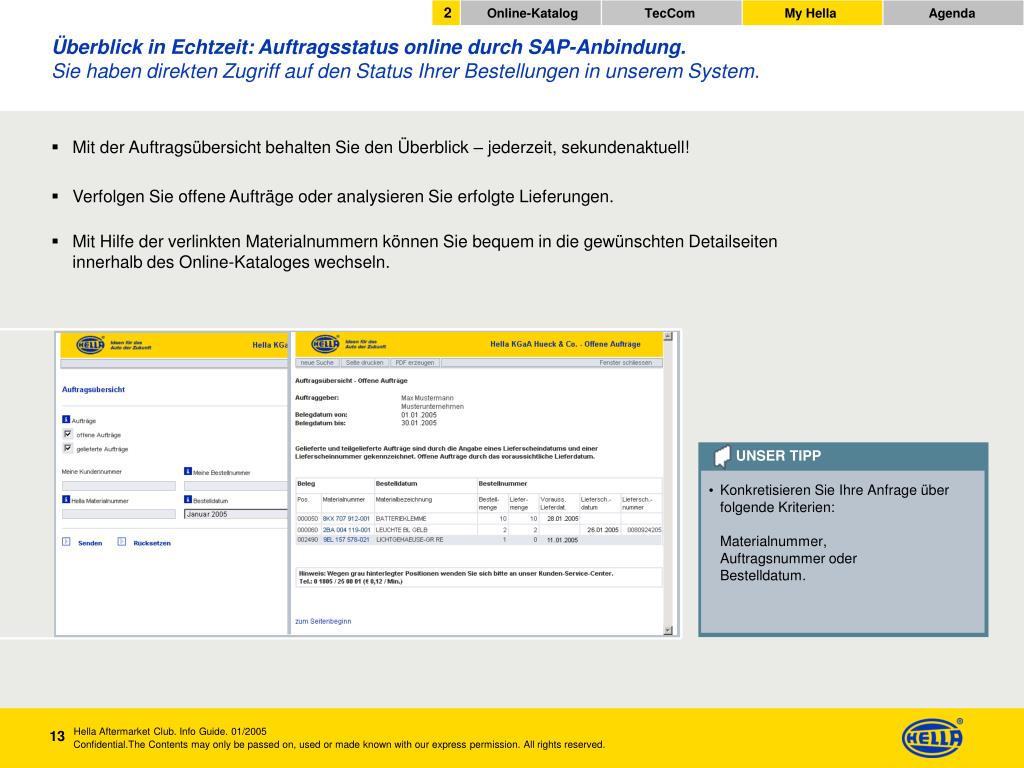Click the Bestelldatum column header
The height and width of the screenshot is (768, 1024).
tap(396, 483)
